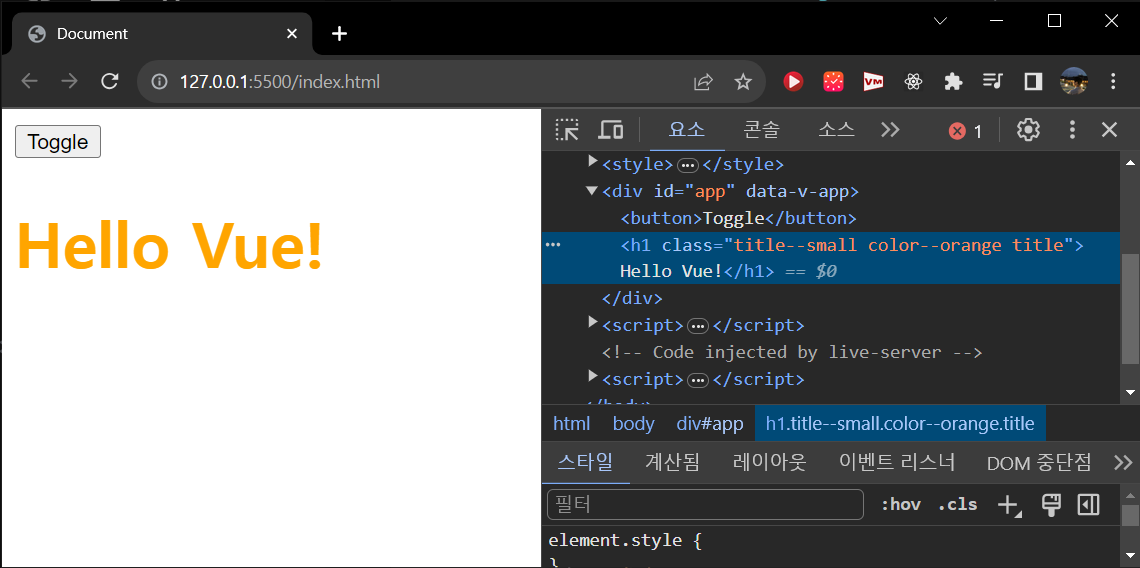1140x568 pixels.
Task: Switch to the 레이아웃 pane tab
Action: (x=769, y=463)
